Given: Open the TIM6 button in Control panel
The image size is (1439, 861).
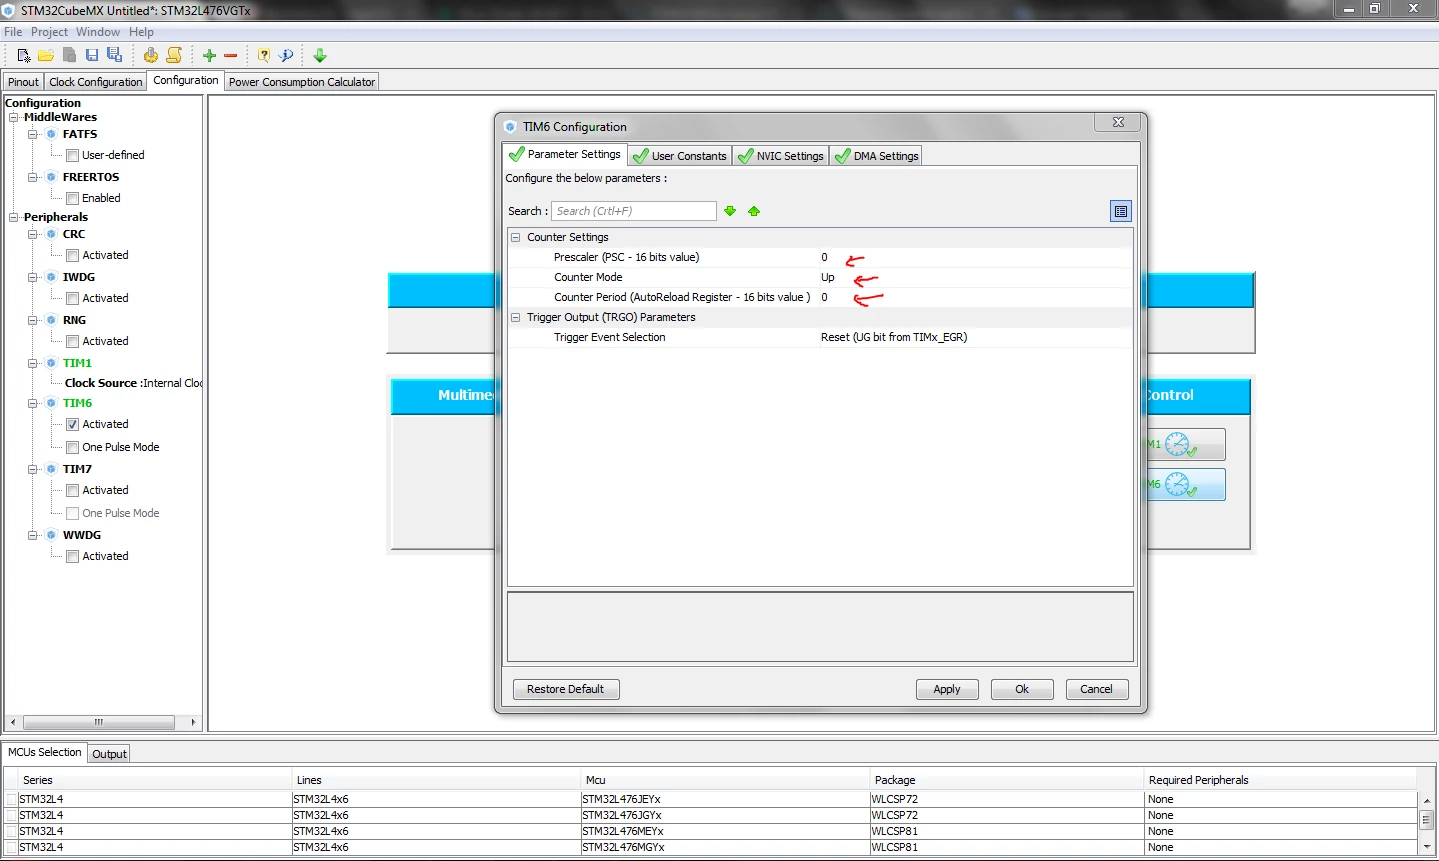Looking at the screenshot, I should tap(1186, 485).
